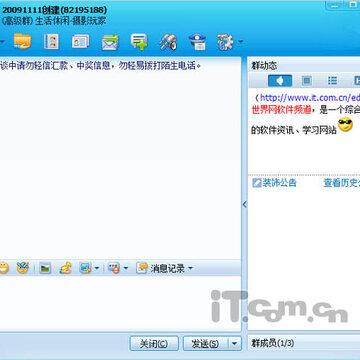Click the 装饰公告 edit icon
The height and width of the screenshot is (360, 360).
pos(256,183)
